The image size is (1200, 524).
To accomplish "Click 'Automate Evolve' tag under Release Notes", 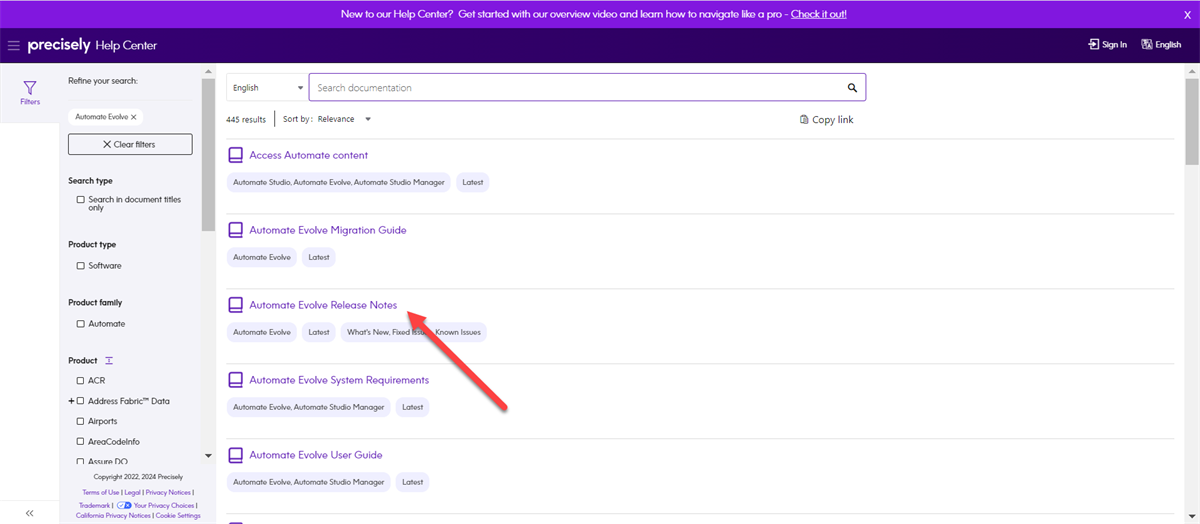I will coord(262,333).
